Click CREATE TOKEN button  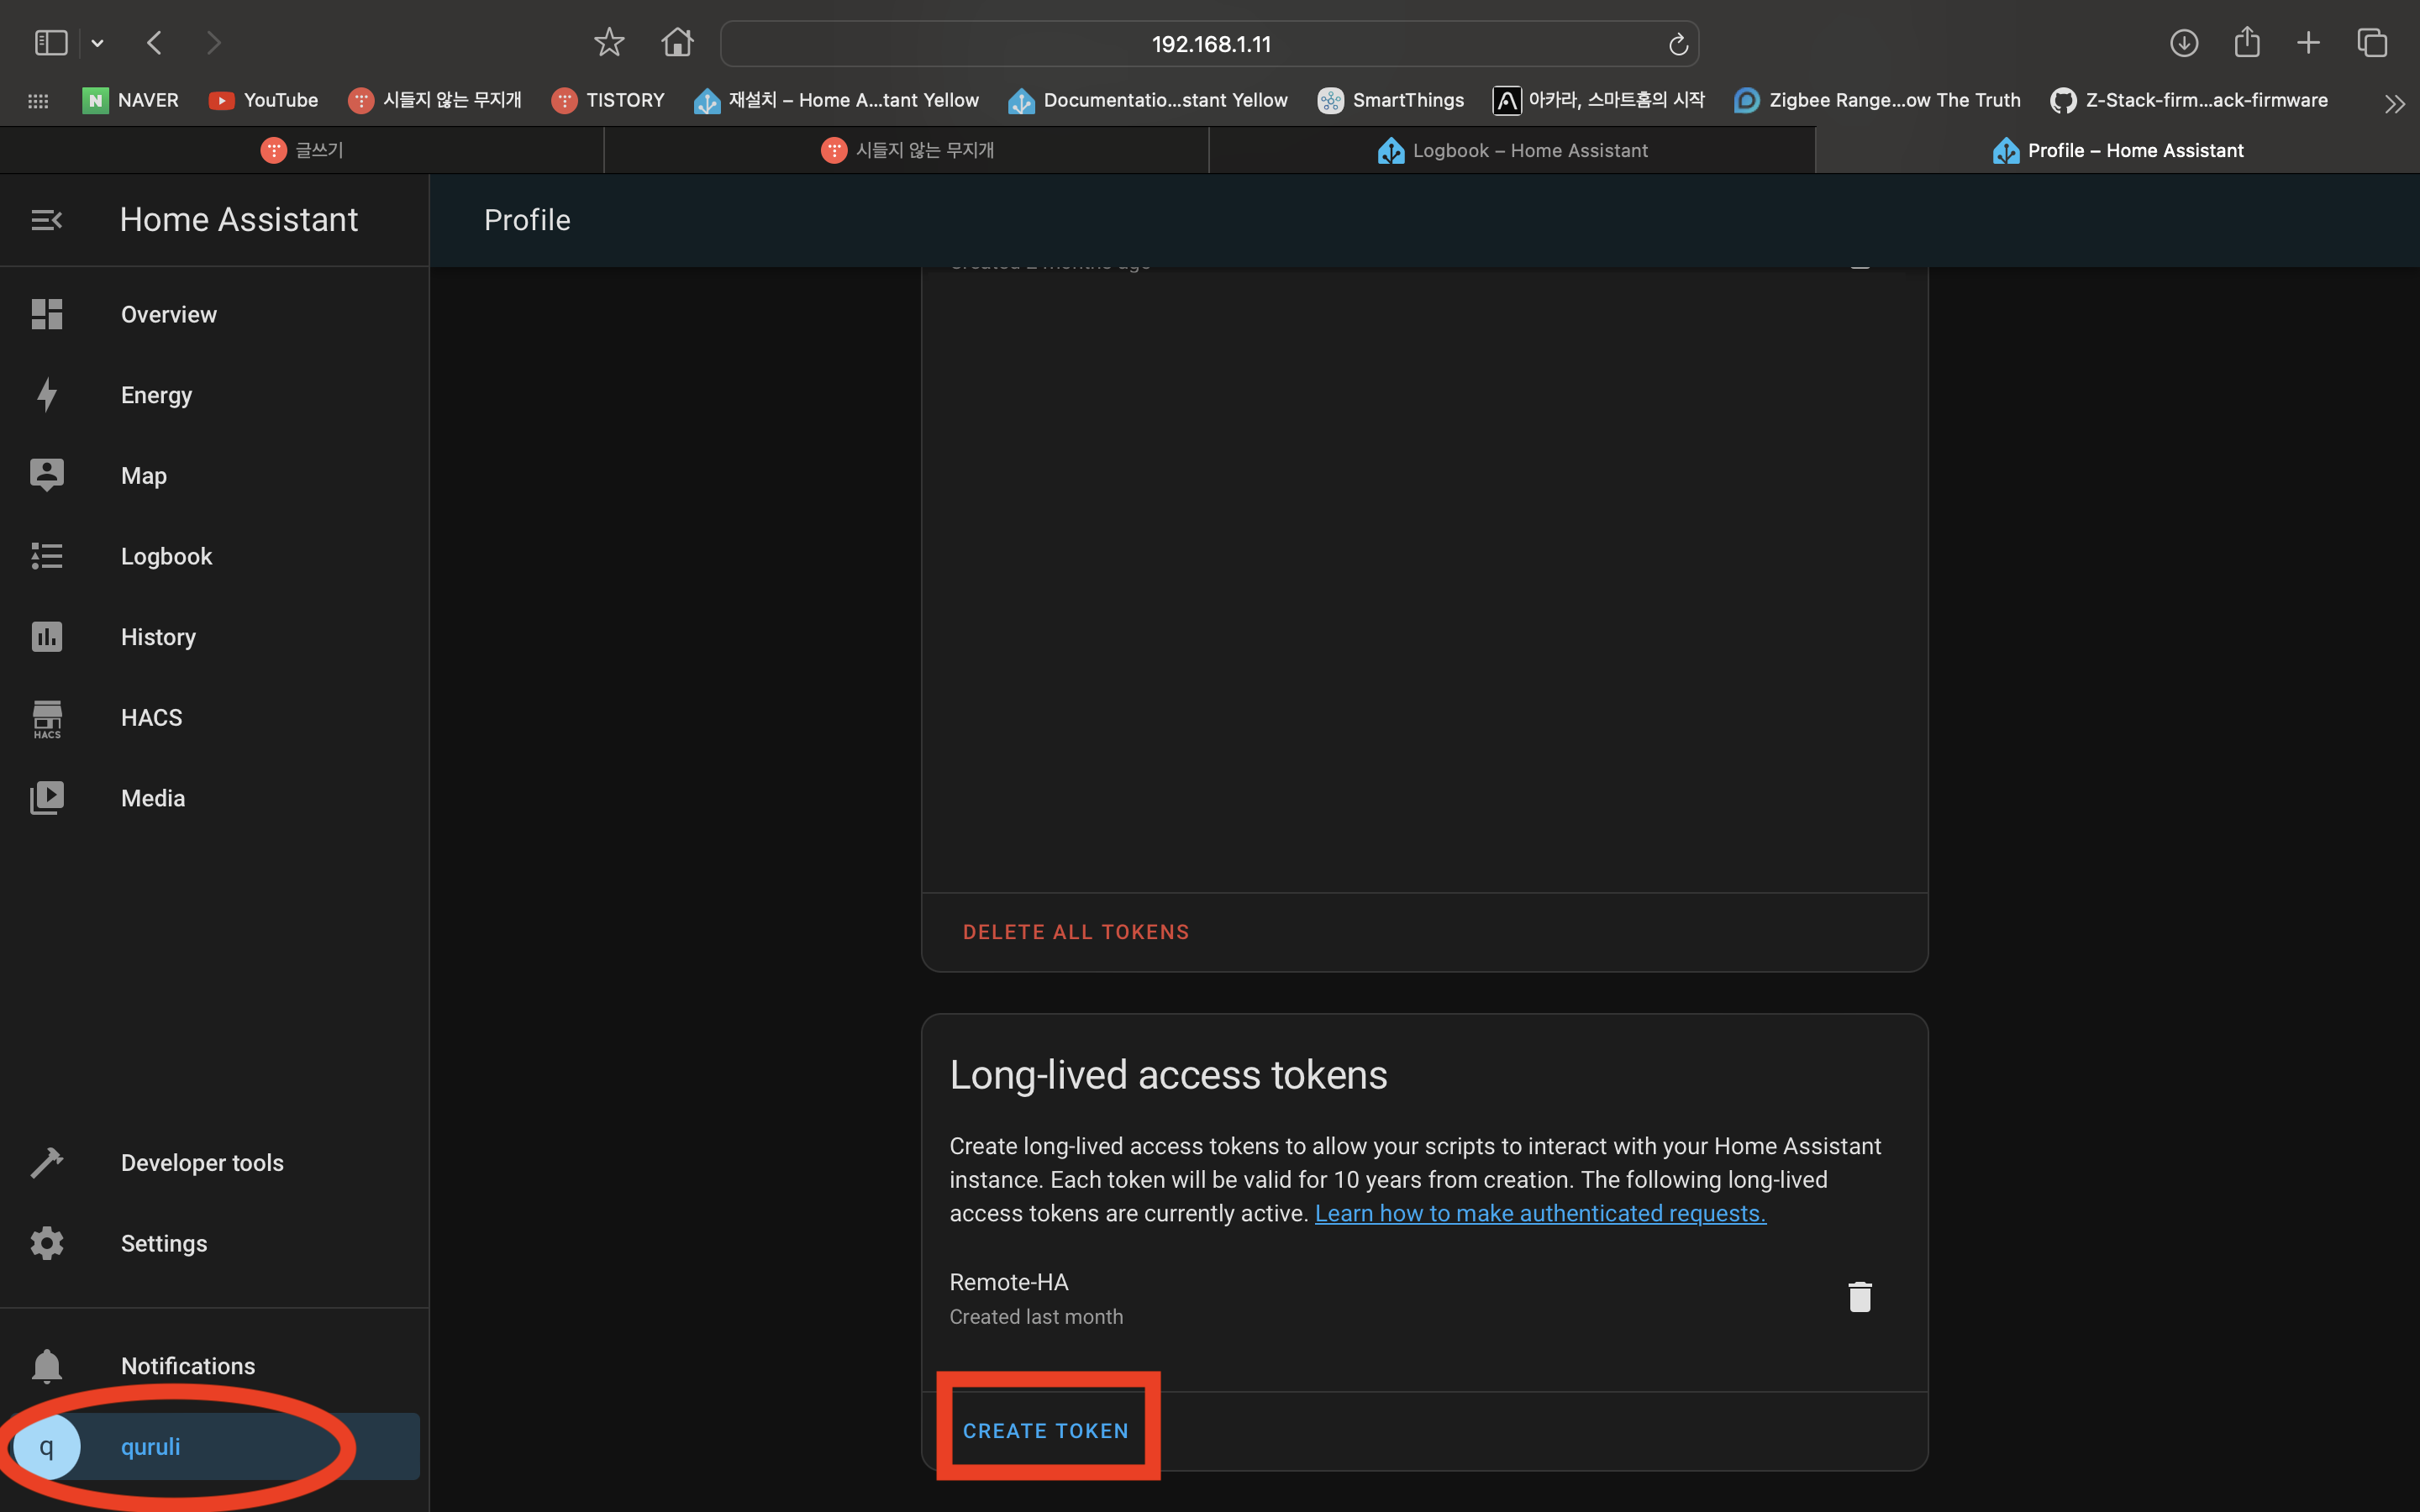point(1046,1431)
